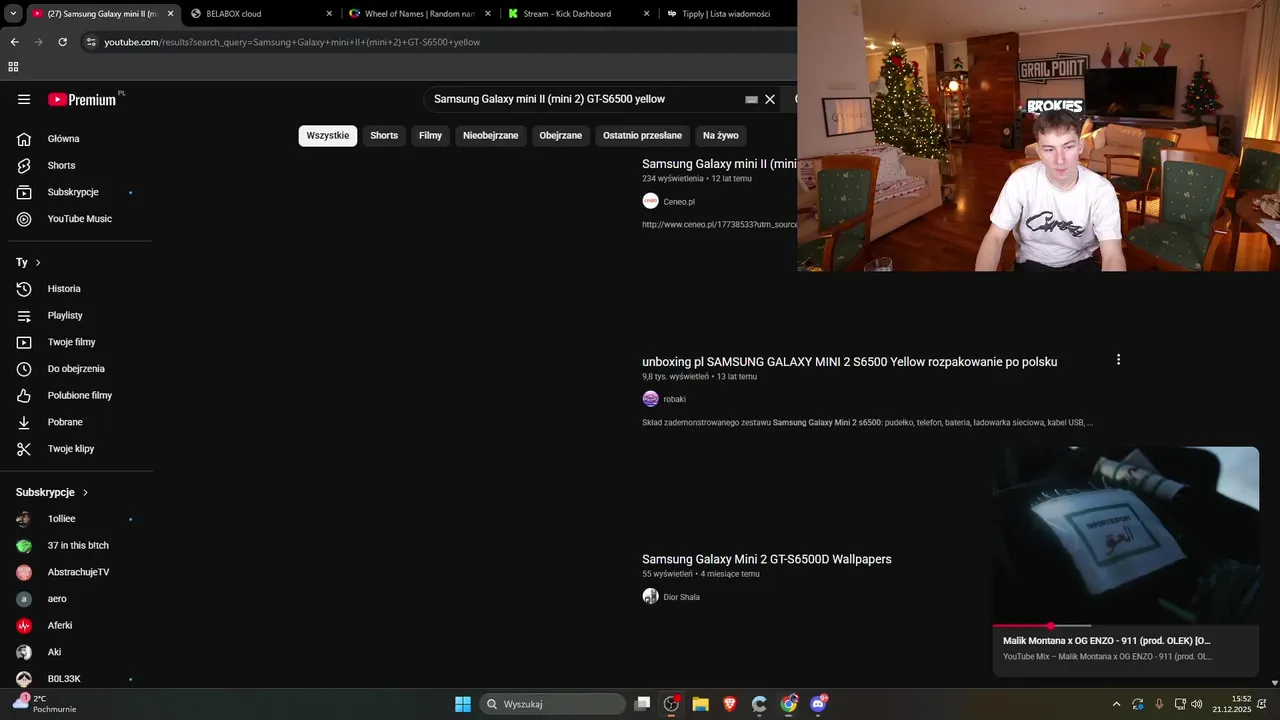Click the browser address bar URL
This screenshot has height=720, width=1280.
(292, 42)
